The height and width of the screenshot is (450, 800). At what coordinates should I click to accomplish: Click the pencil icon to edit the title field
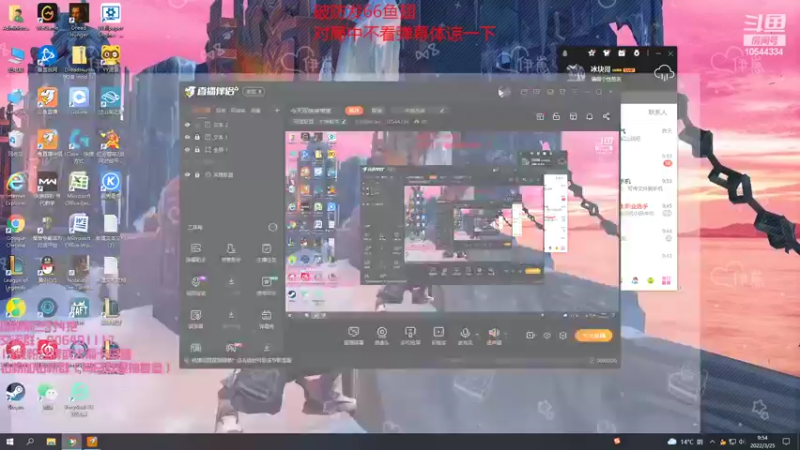442,110
